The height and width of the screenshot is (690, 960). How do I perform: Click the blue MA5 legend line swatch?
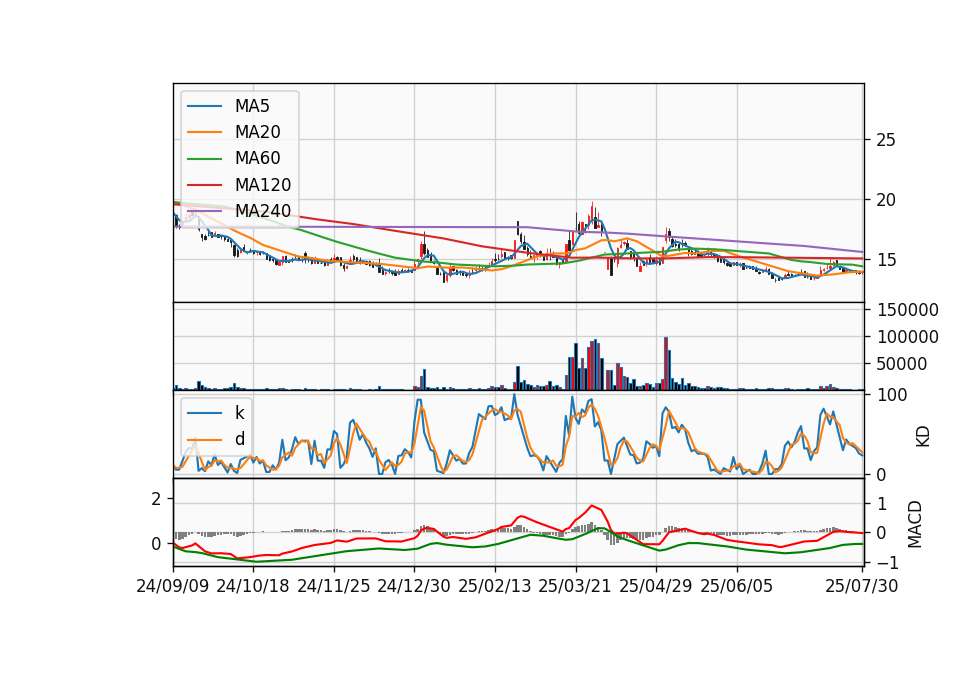pos(204,106)
